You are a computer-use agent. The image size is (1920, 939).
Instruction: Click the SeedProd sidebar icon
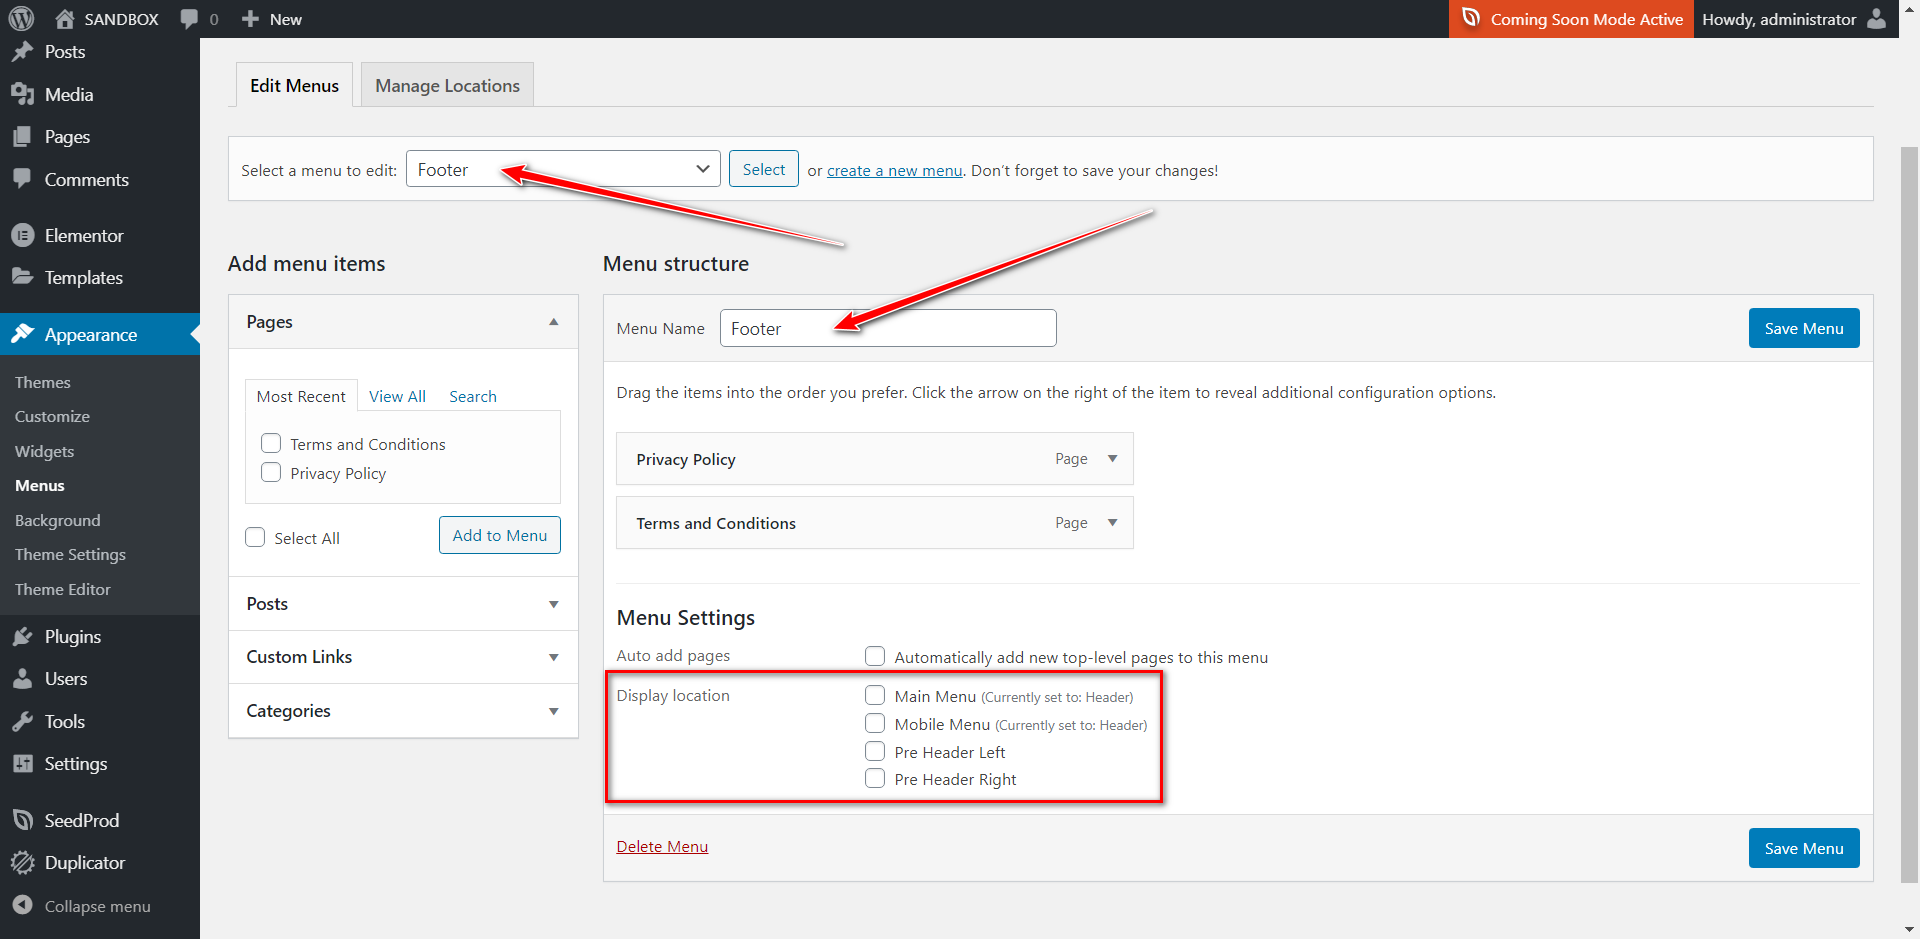click(22, 821)
